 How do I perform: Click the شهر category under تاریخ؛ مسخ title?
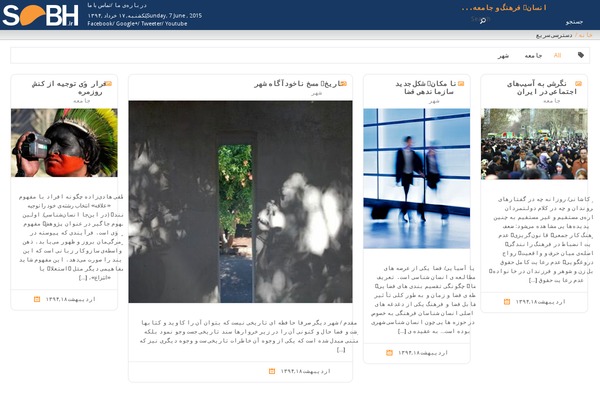316,93
